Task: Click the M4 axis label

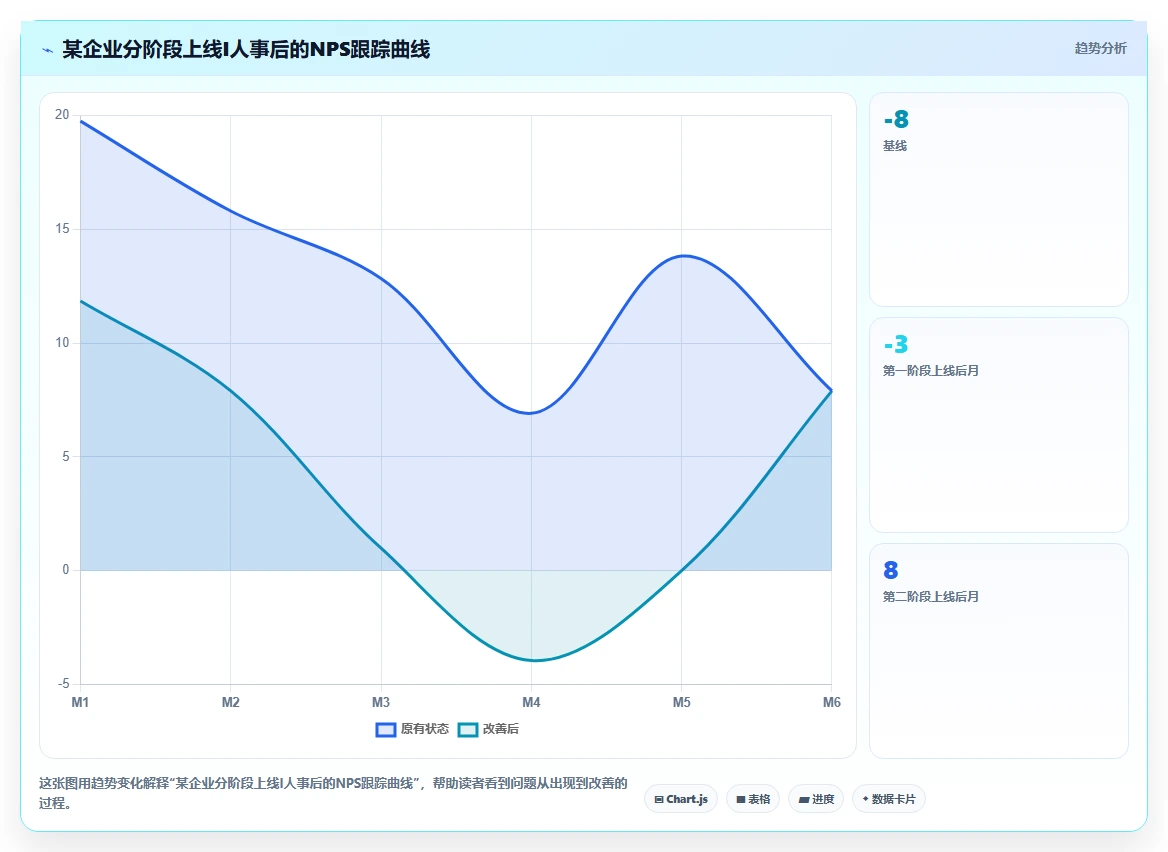Action: click(531, 702)
